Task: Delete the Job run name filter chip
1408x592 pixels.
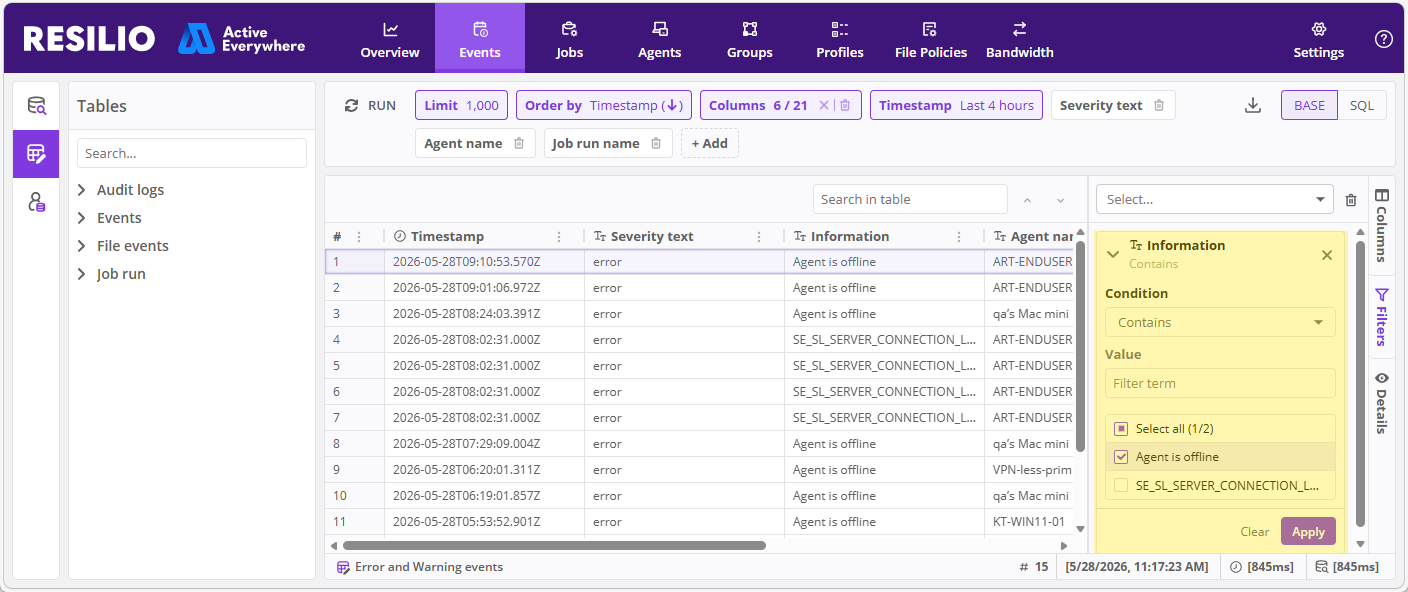Action: (x=656, y=143)
